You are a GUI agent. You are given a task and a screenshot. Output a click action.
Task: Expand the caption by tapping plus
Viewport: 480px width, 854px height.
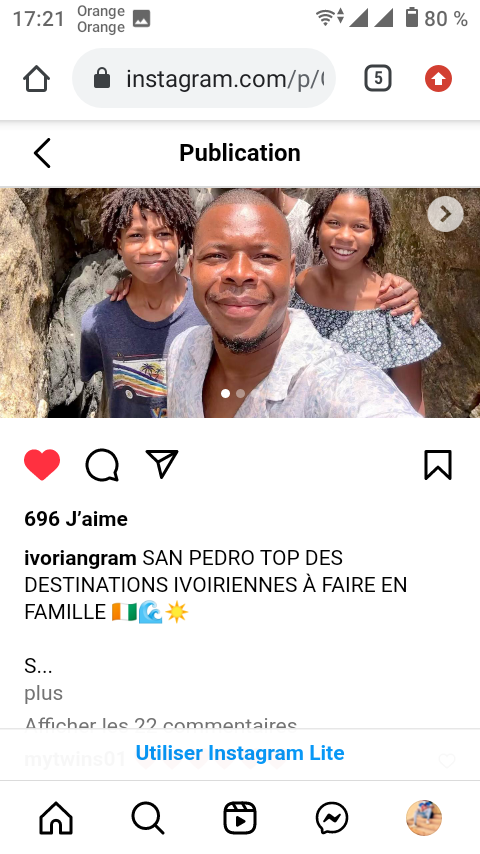point(44,693)
